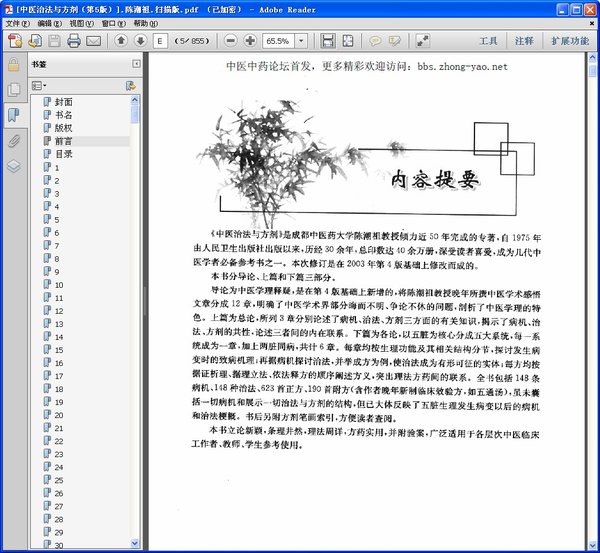Close document with menu bar X
Viewport: 600px width, 553px height.
(592, 23)
